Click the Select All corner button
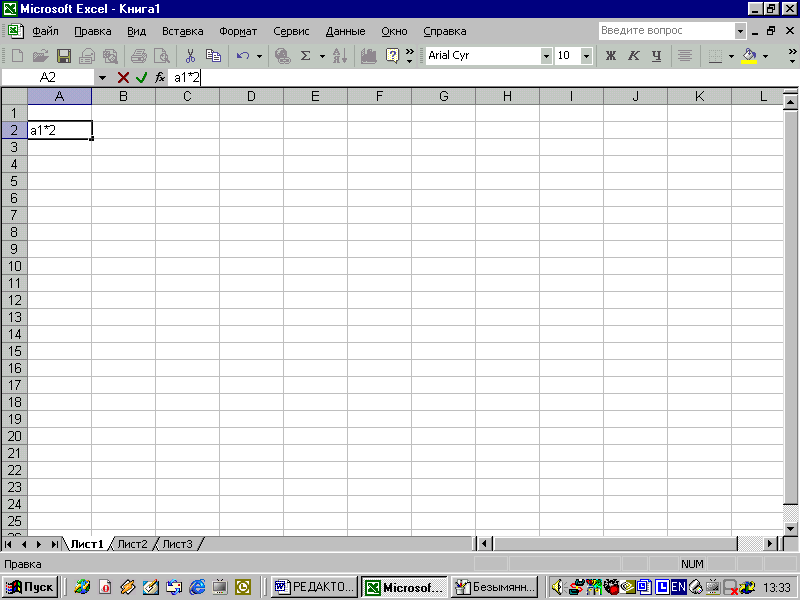 click(14, 96)
